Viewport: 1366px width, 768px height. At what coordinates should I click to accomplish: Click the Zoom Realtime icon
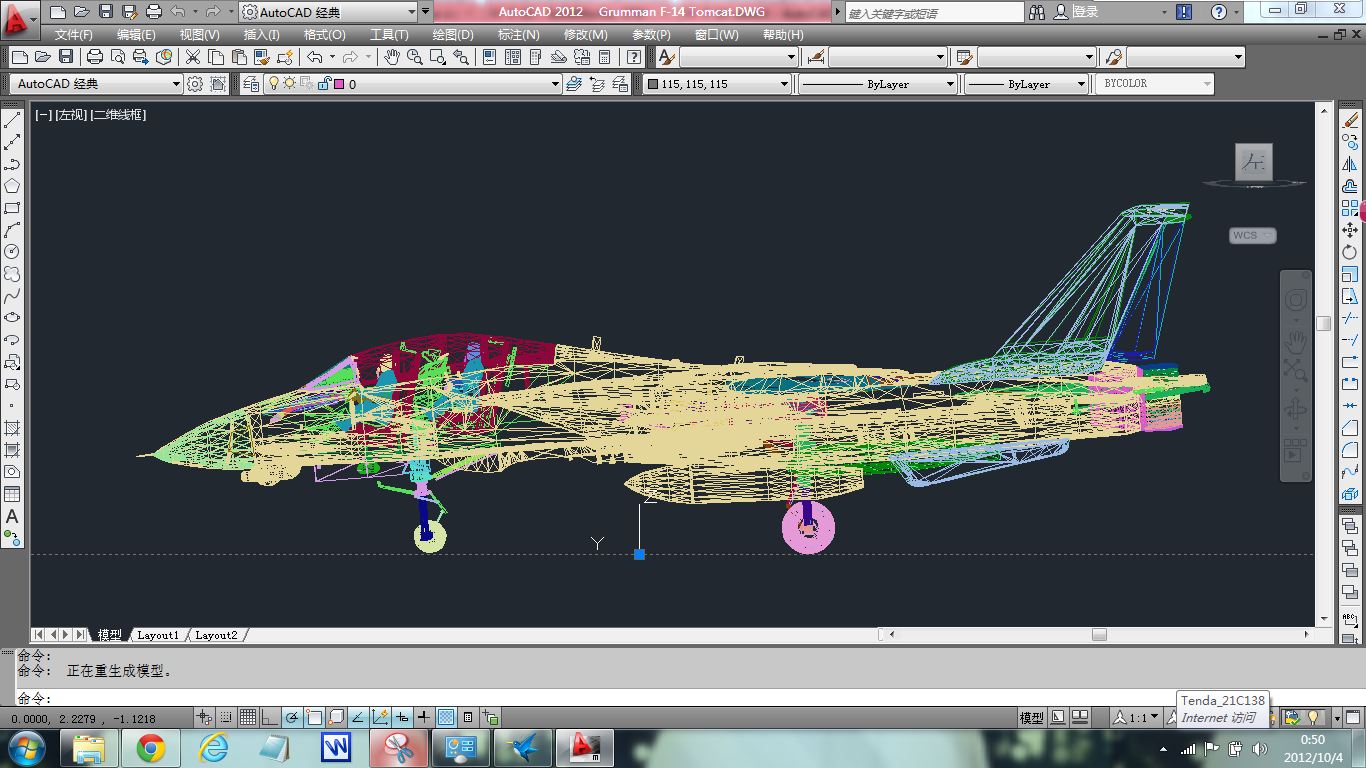pyautogui.click(x=414, y=57)
